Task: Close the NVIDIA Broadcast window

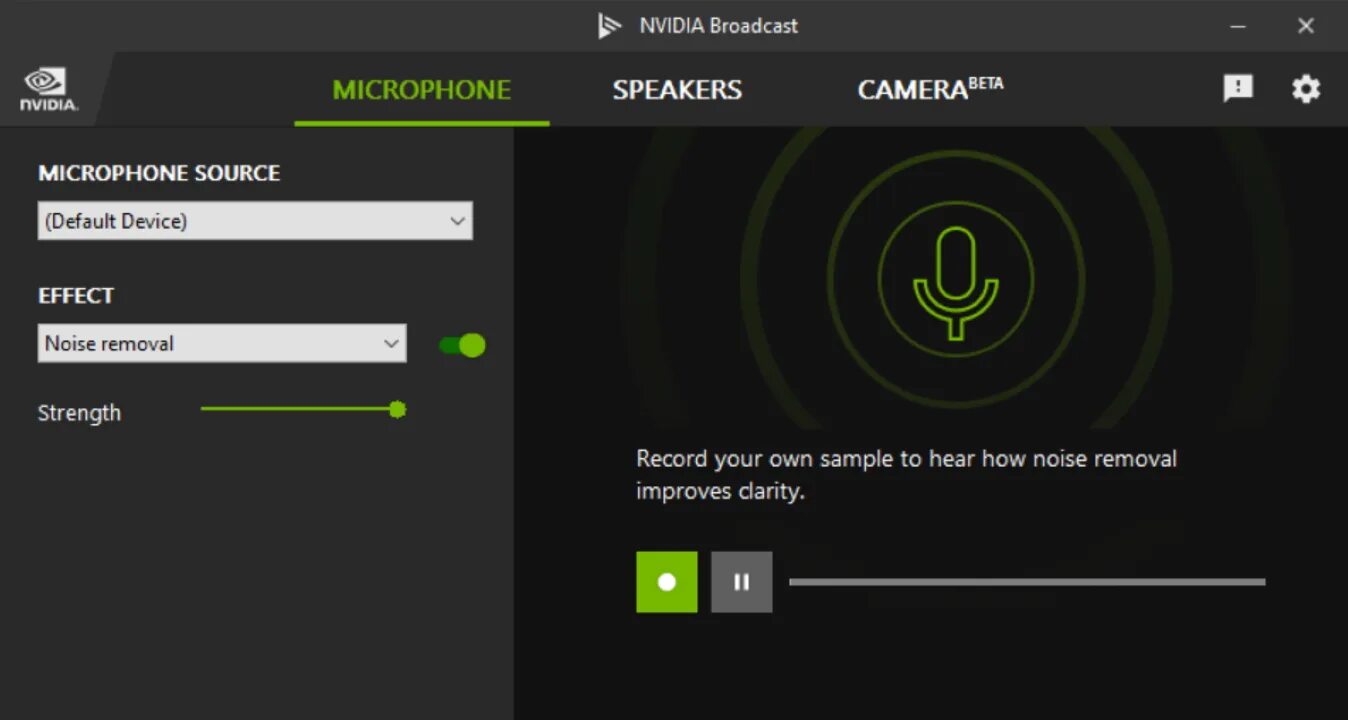Action: pyautogui.click(x=1306, y=26)
